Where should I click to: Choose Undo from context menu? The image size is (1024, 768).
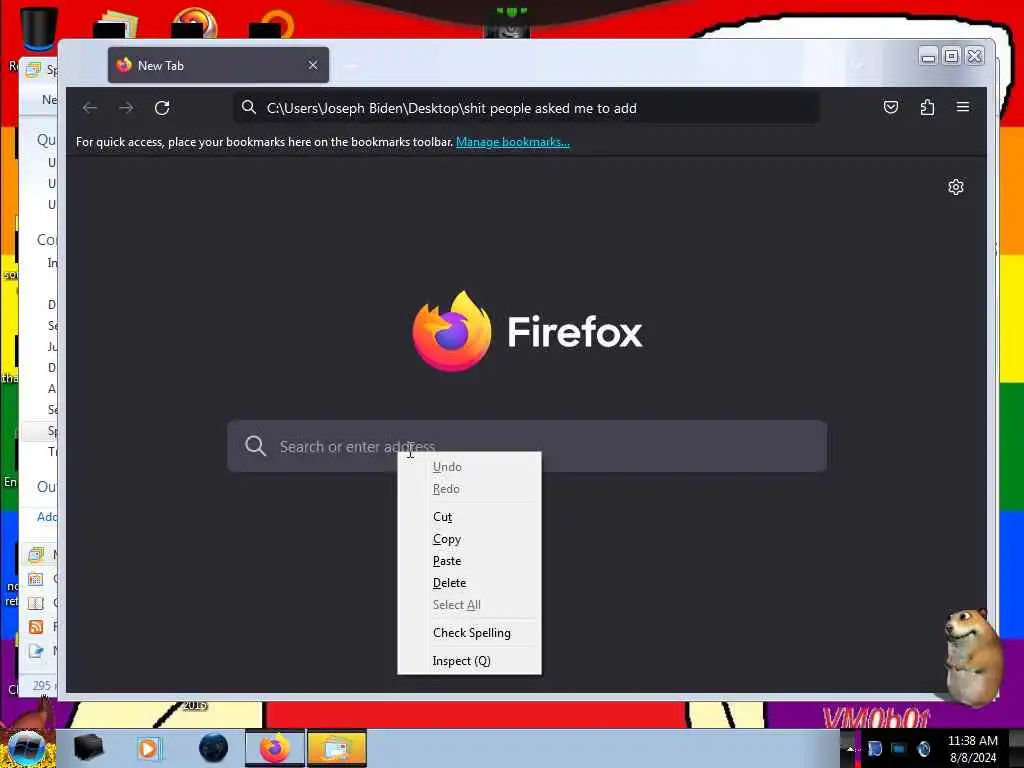(470, 467)
